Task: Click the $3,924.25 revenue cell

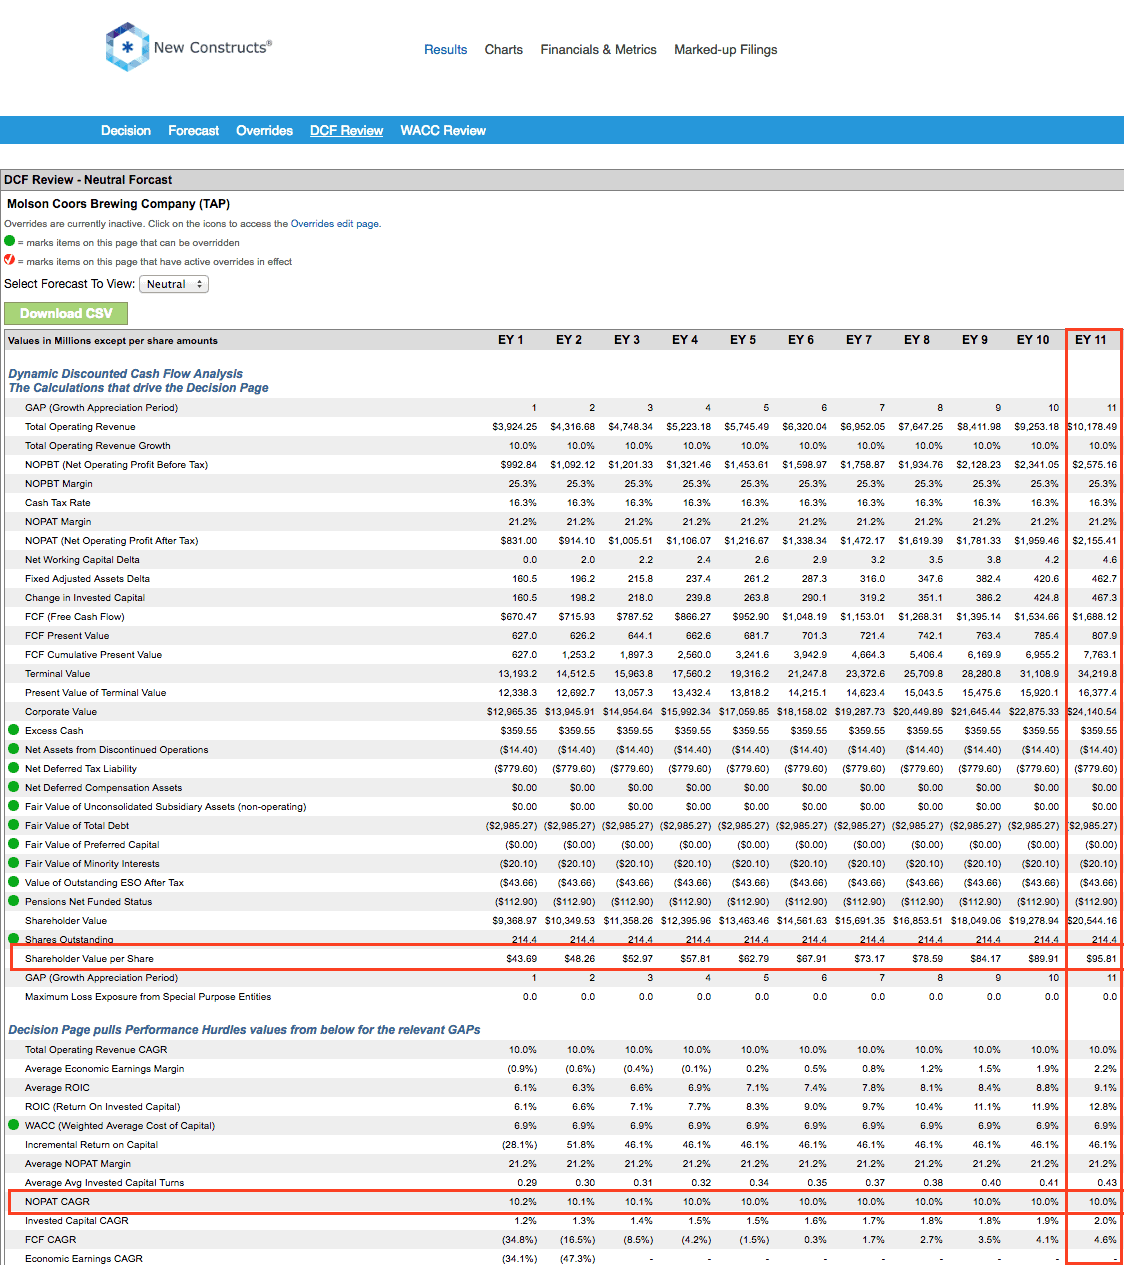Action: click(x=515, y=426)
